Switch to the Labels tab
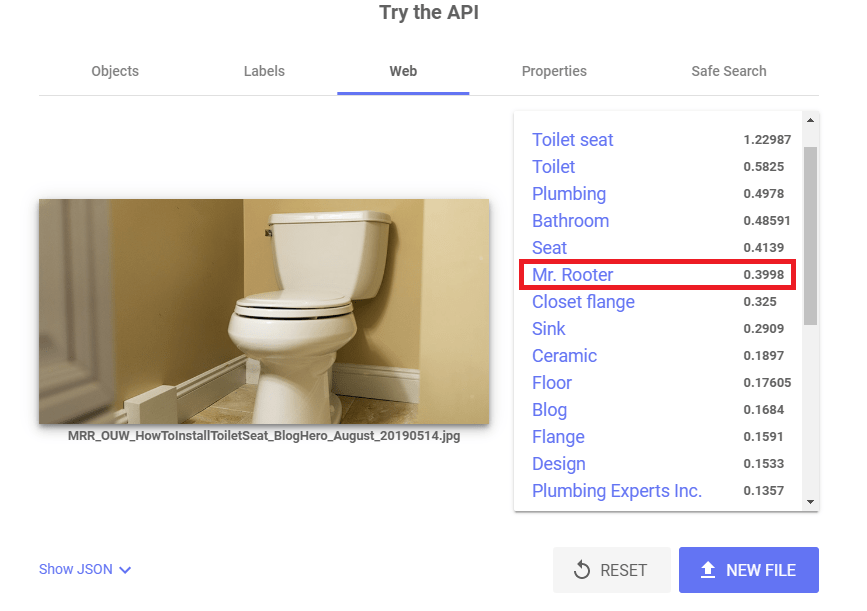867x611 pixels. point(264,71)
